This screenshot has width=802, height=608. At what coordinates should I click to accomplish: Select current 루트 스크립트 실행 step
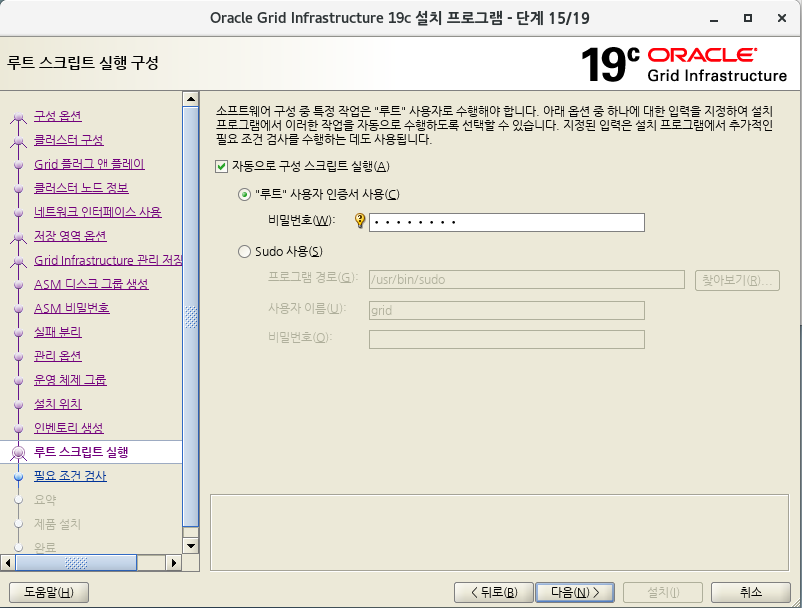81,453
